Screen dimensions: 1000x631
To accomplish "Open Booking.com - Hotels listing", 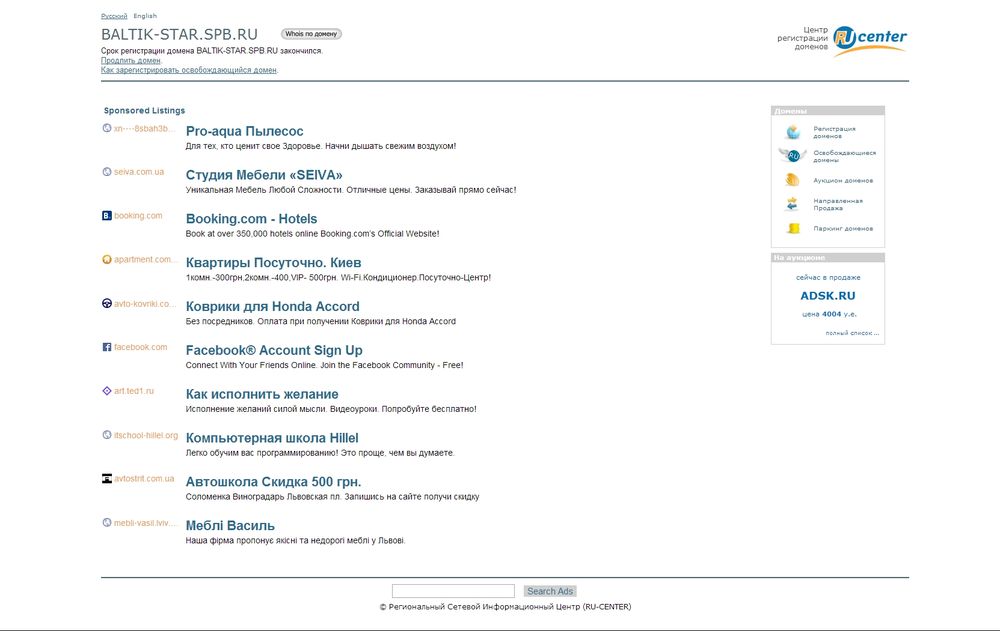I will tap(251, 219).
